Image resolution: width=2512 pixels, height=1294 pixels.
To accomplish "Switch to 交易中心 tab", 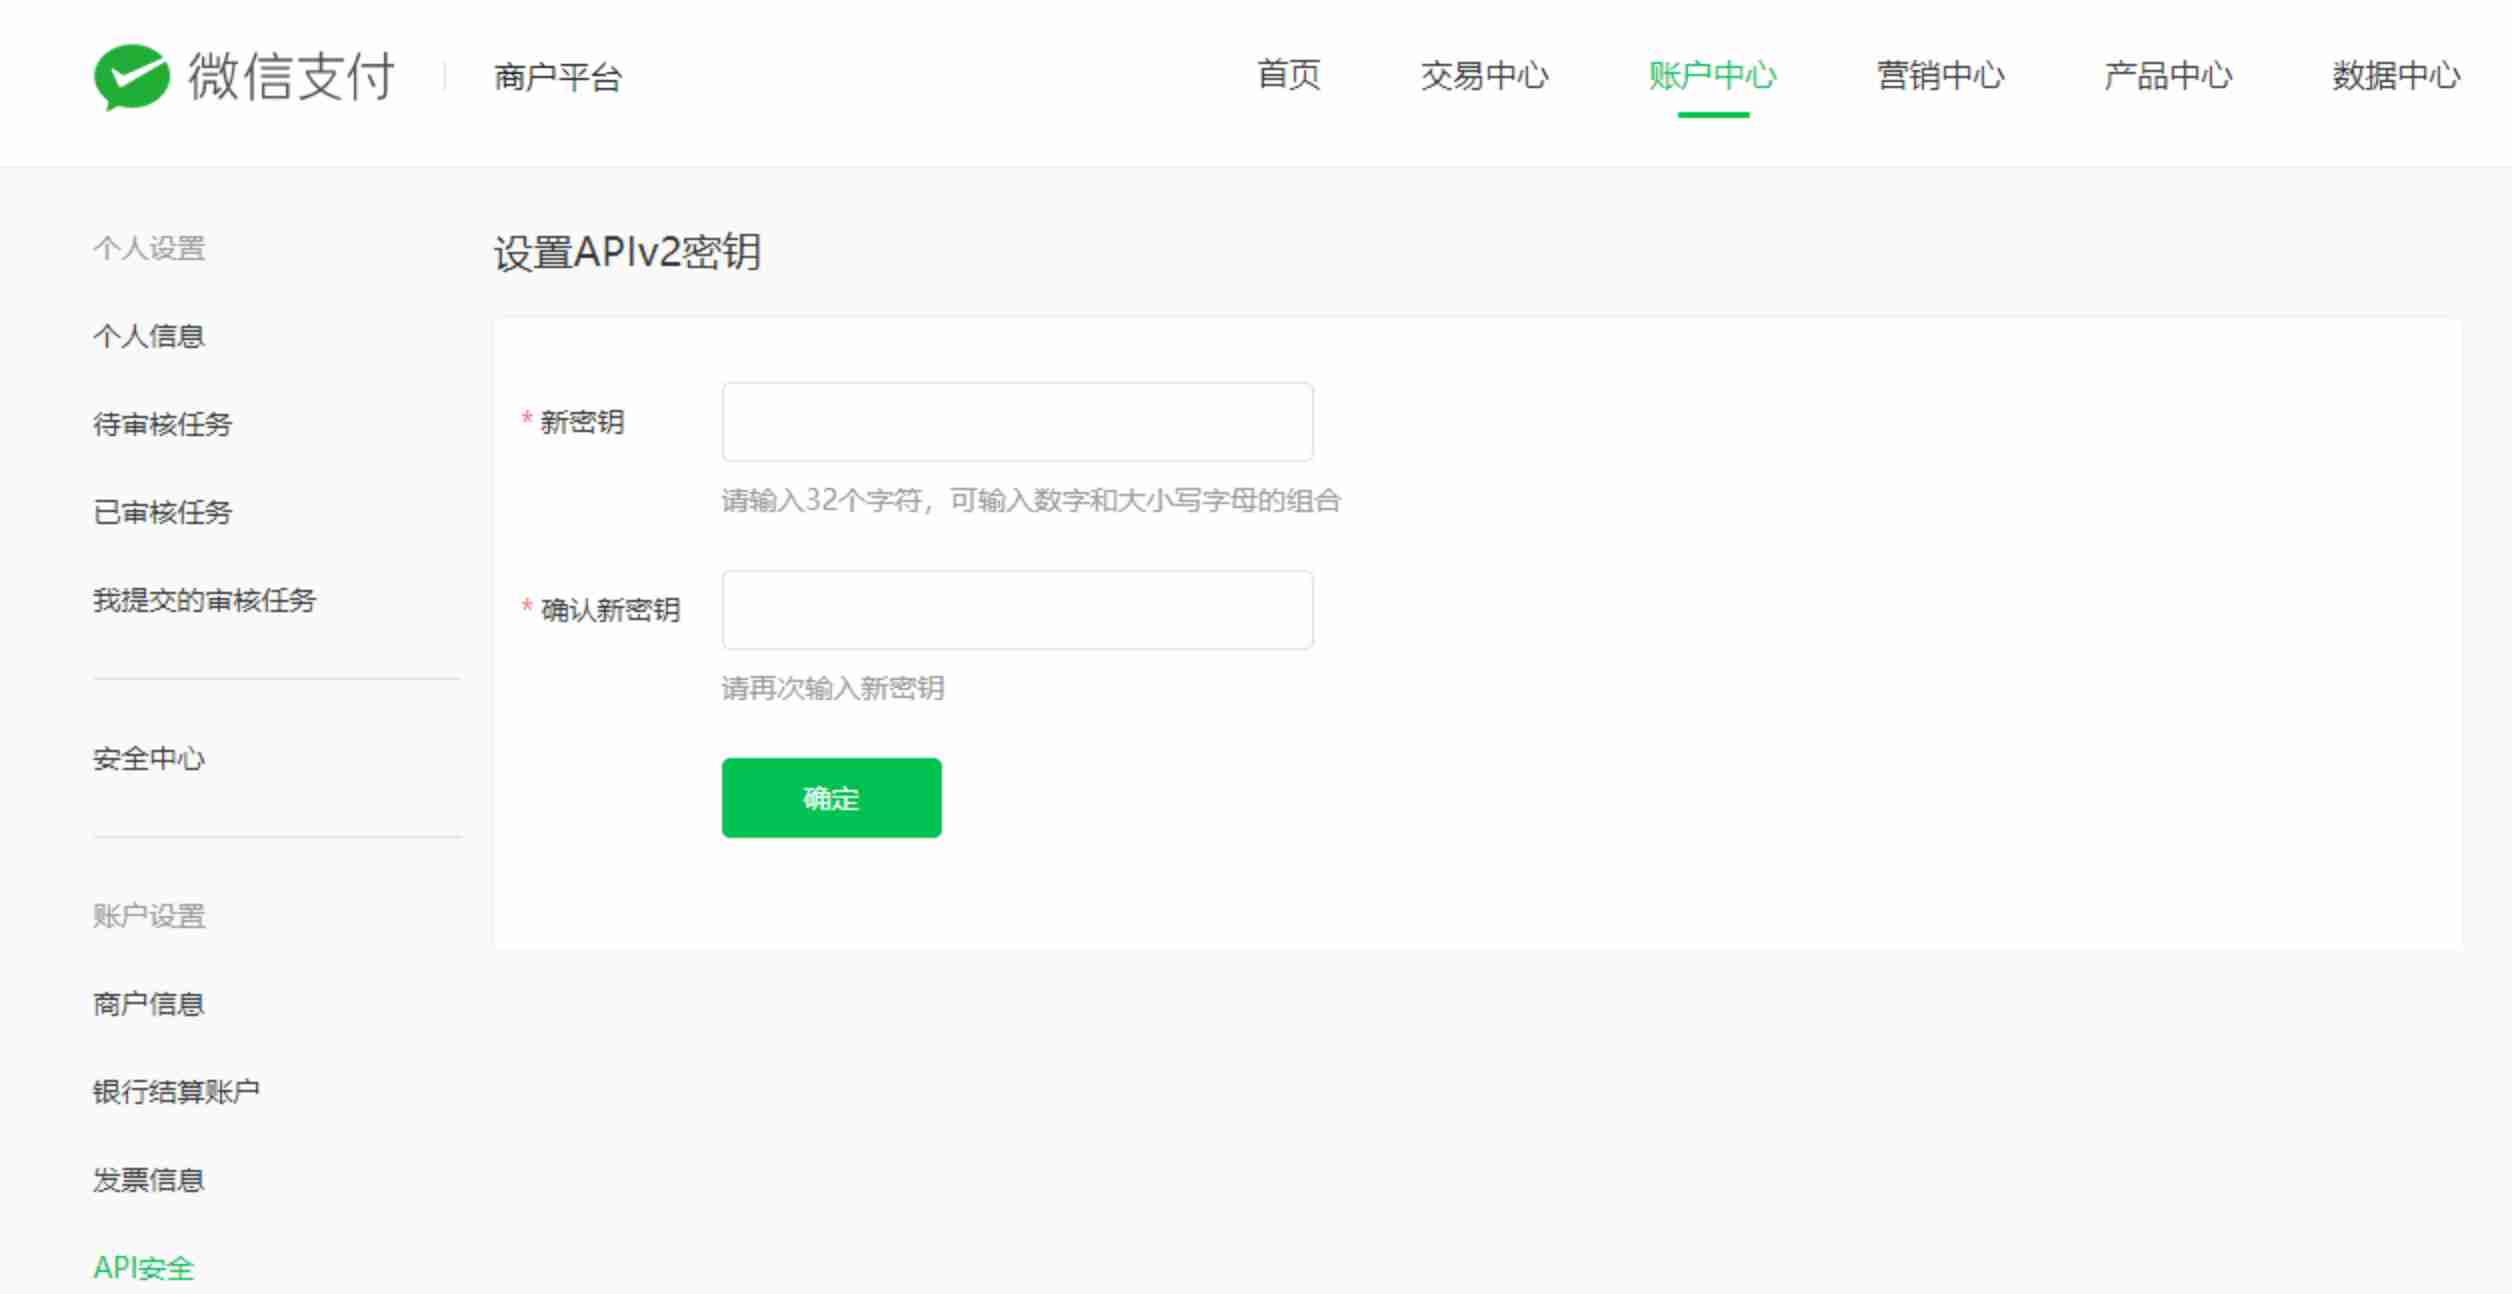I will click(x=1484, y=76).
